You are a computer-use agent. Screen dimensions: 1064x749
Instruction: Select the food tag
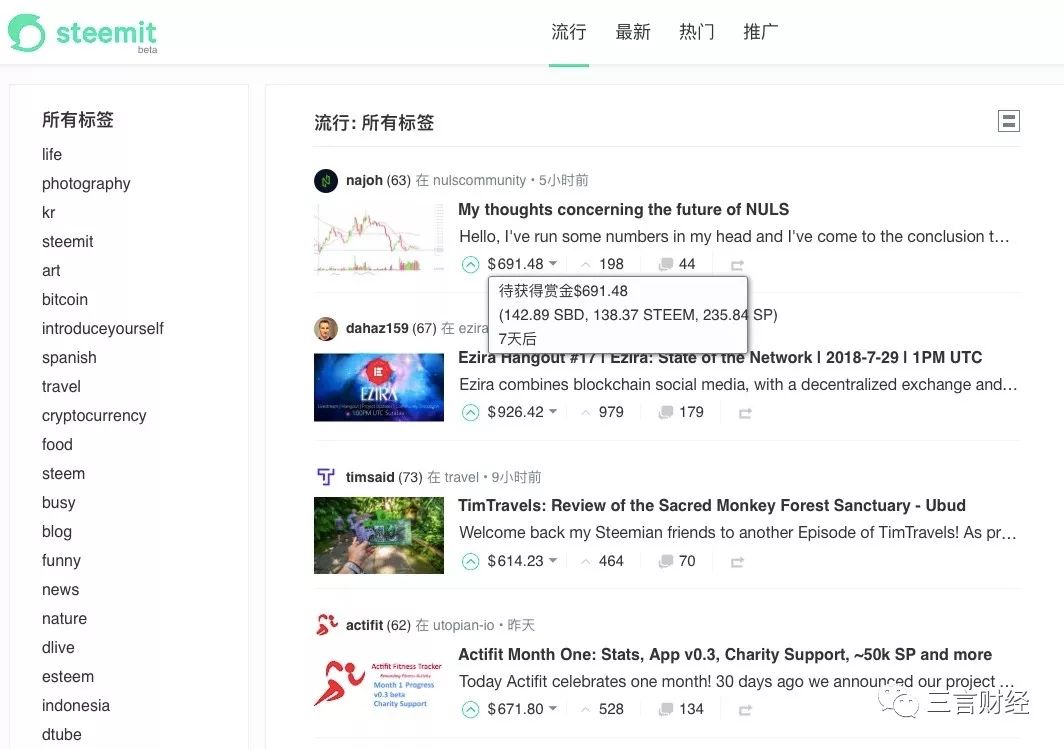pos(57,444)
